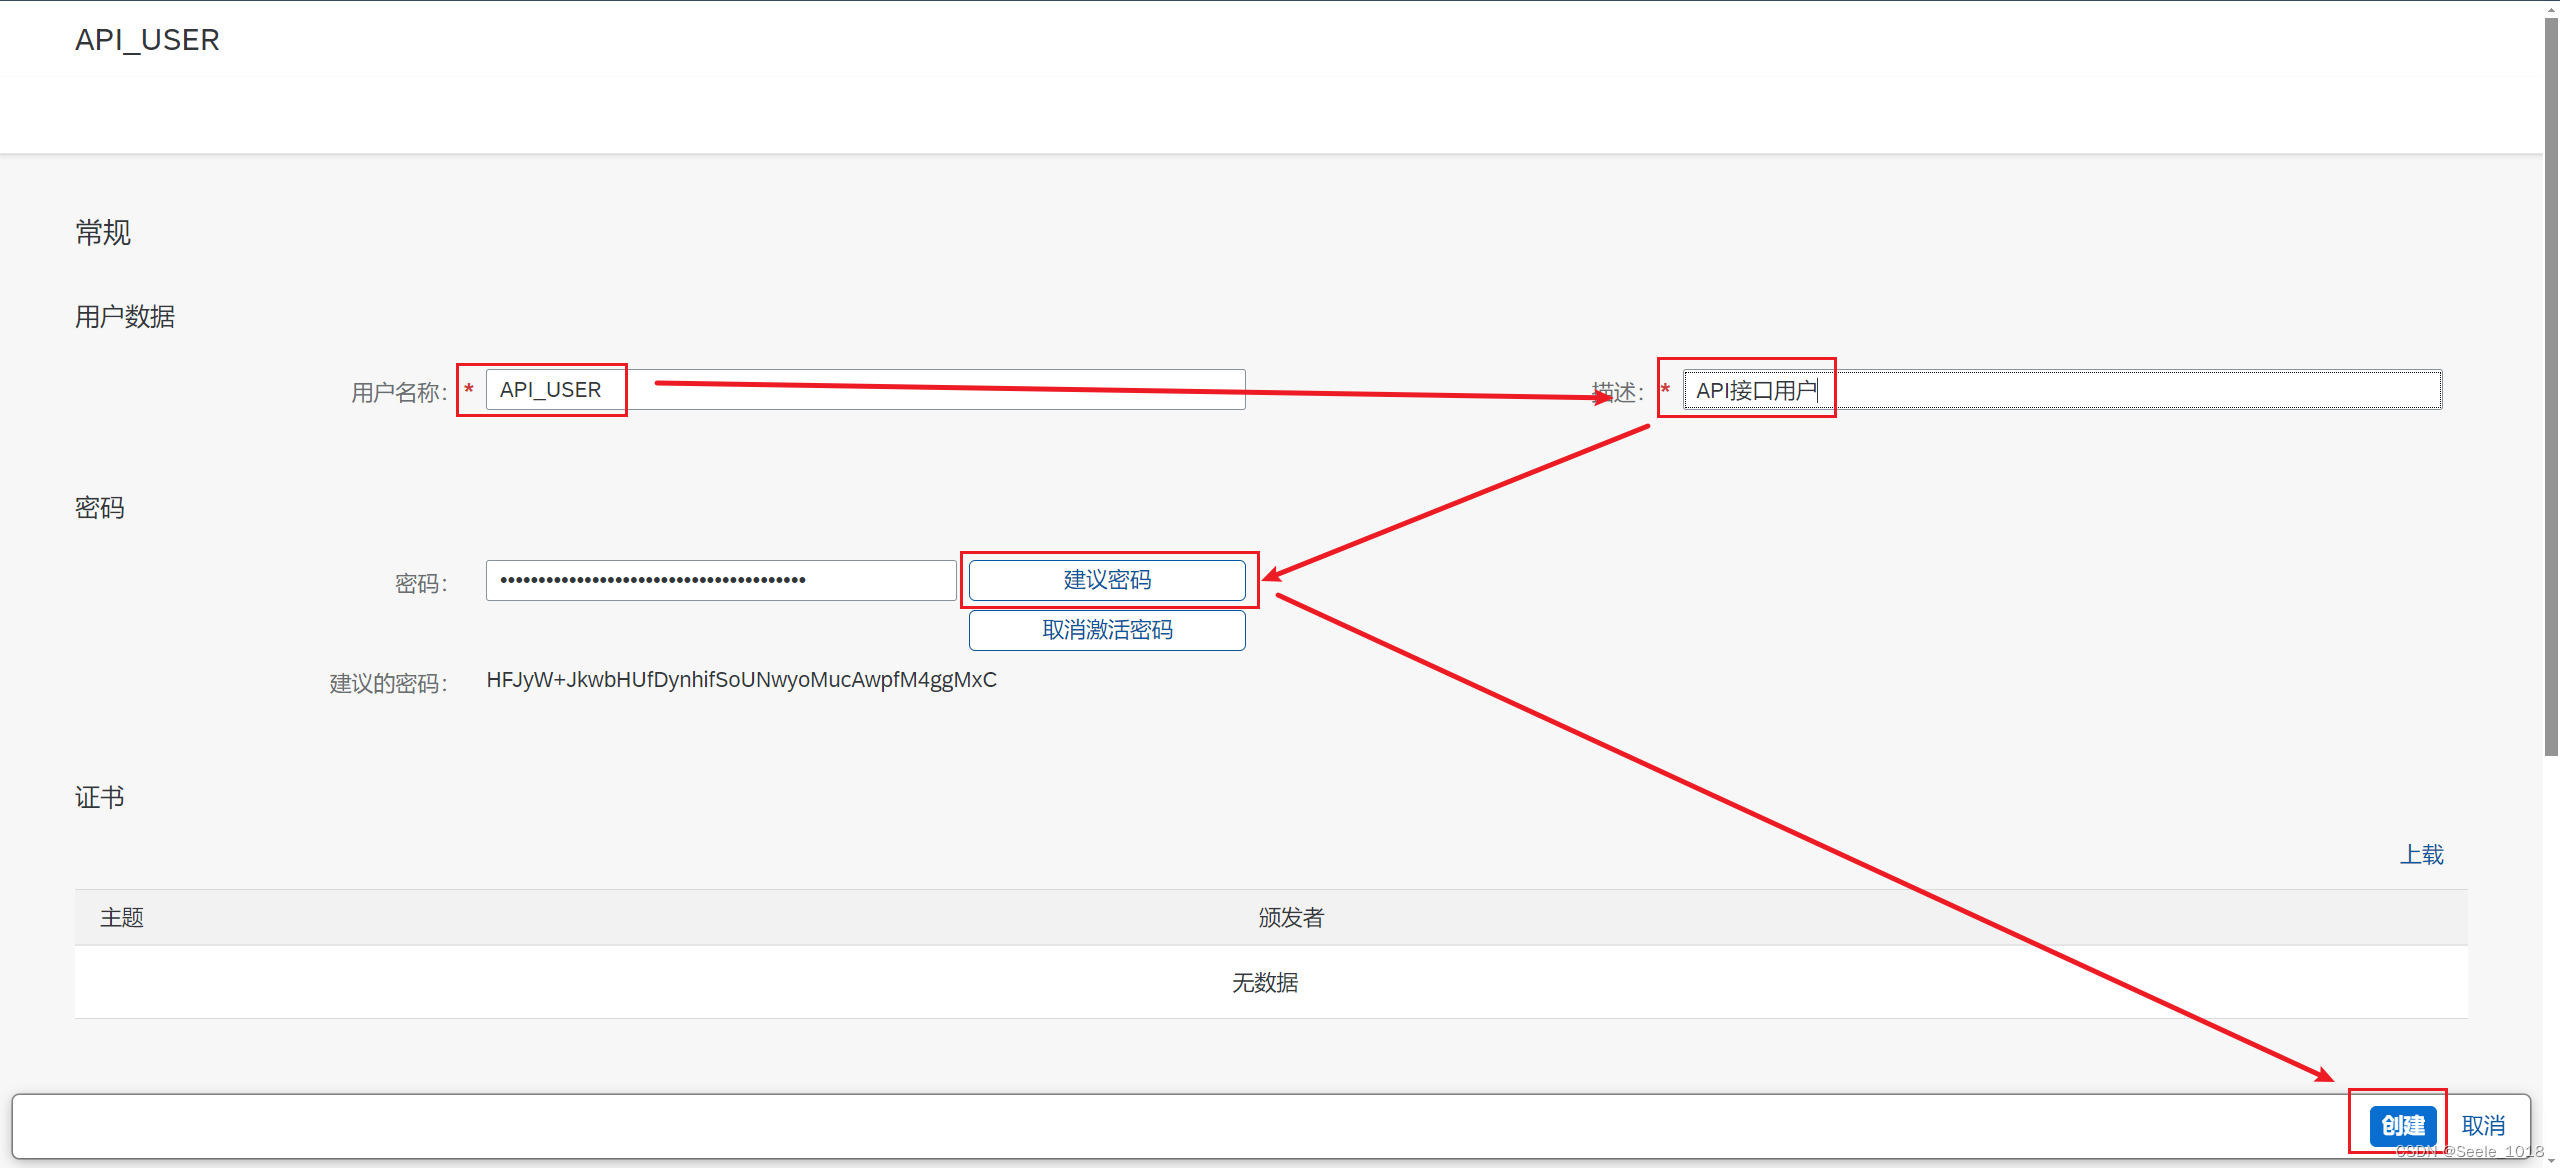Click the 无数据 empty table row
Image resolution: width=2560 pixels, height=1168 pixels.
click(1266, 982)
